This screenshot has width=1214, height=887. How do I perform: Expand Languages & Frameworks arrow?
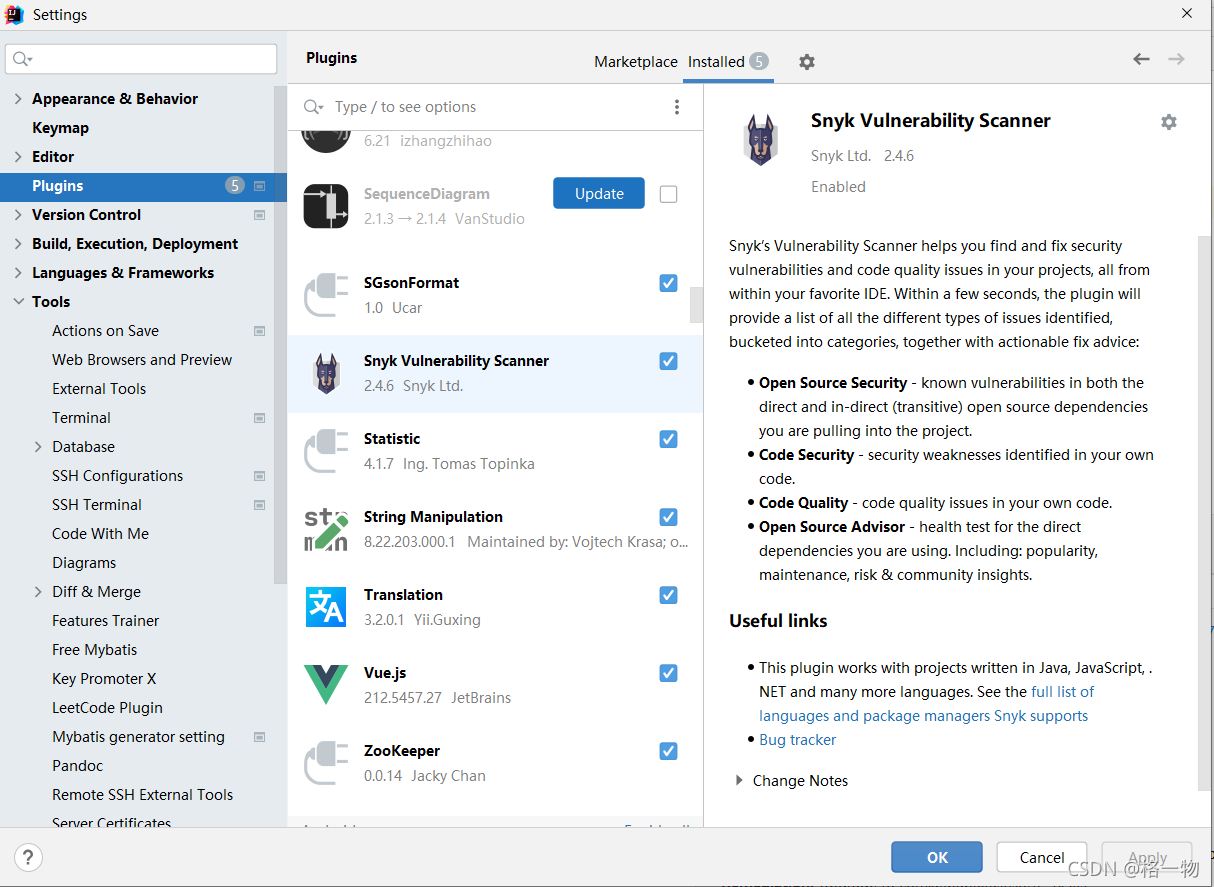tap(18, 273)
